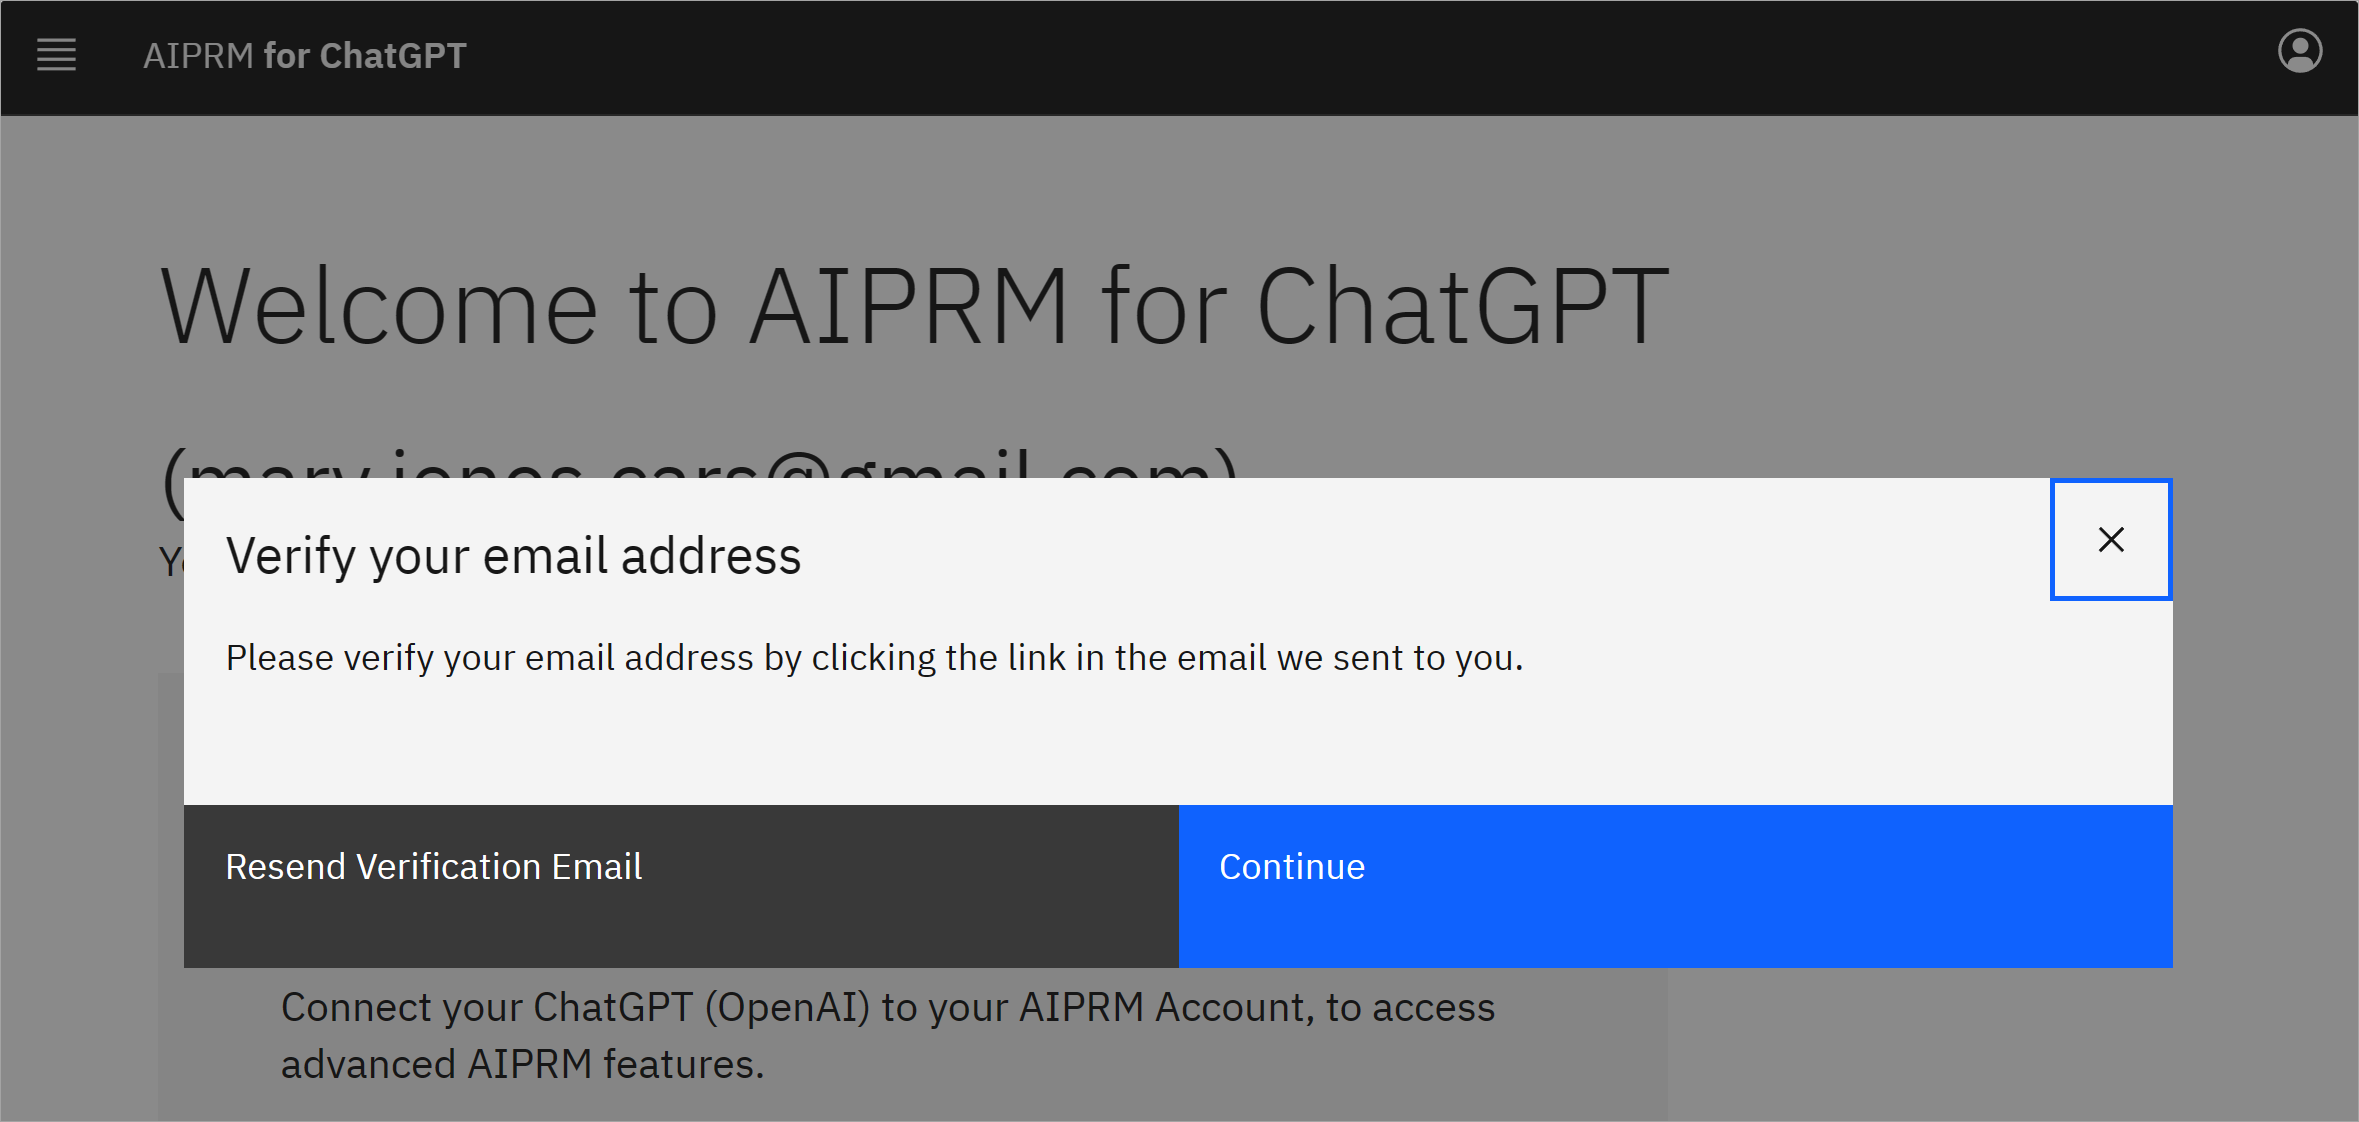
Task: Click the person silhouette icon top right
Action: (2300, 51)
